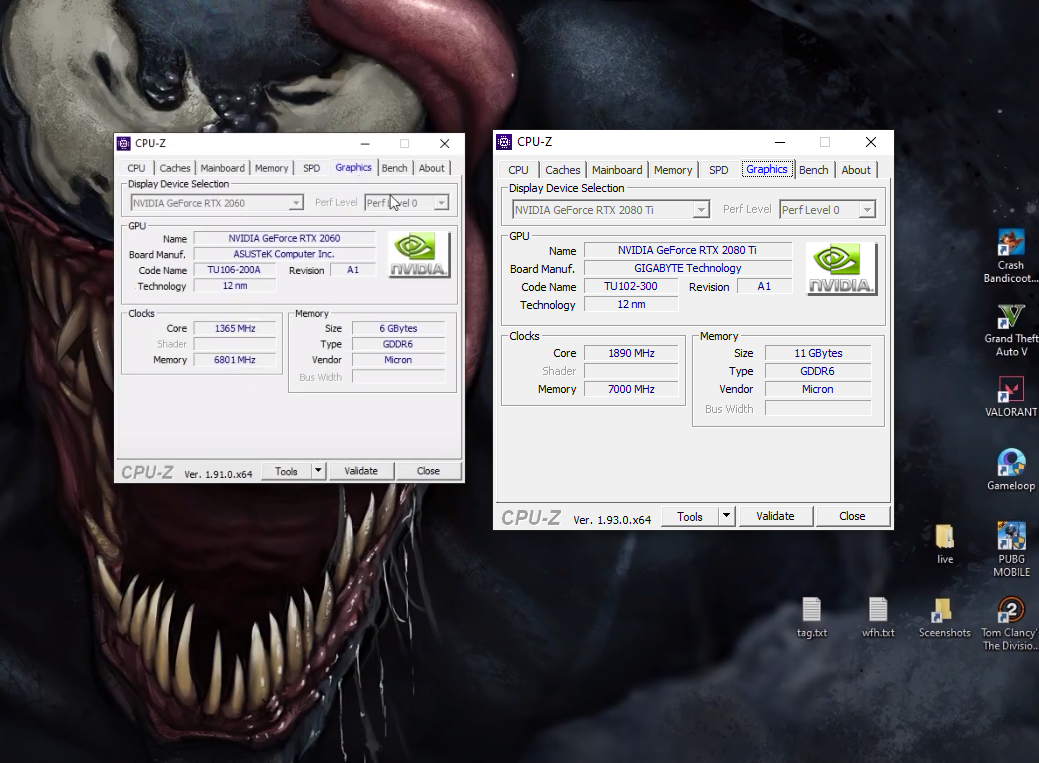Click the 1365 MHz core clock value
The height and width of the screenshot is (763, 1039).
235,328
